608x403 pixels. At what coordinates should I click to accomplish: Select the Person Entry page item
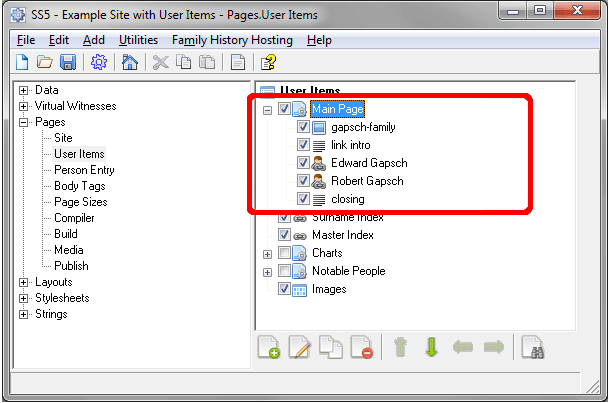[x=84, y=170]
